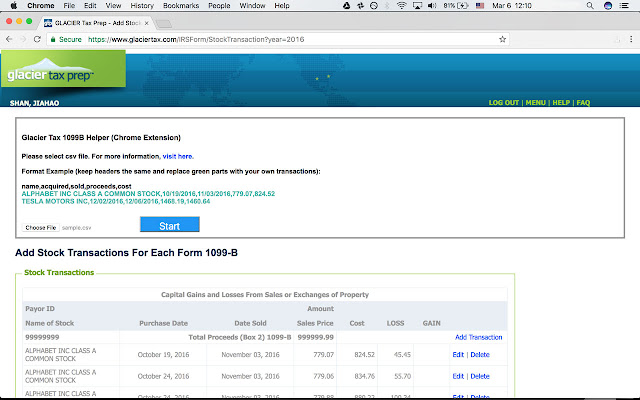Click the Purchase Date column header
This screenshot has height=400, width=640.
163,323
